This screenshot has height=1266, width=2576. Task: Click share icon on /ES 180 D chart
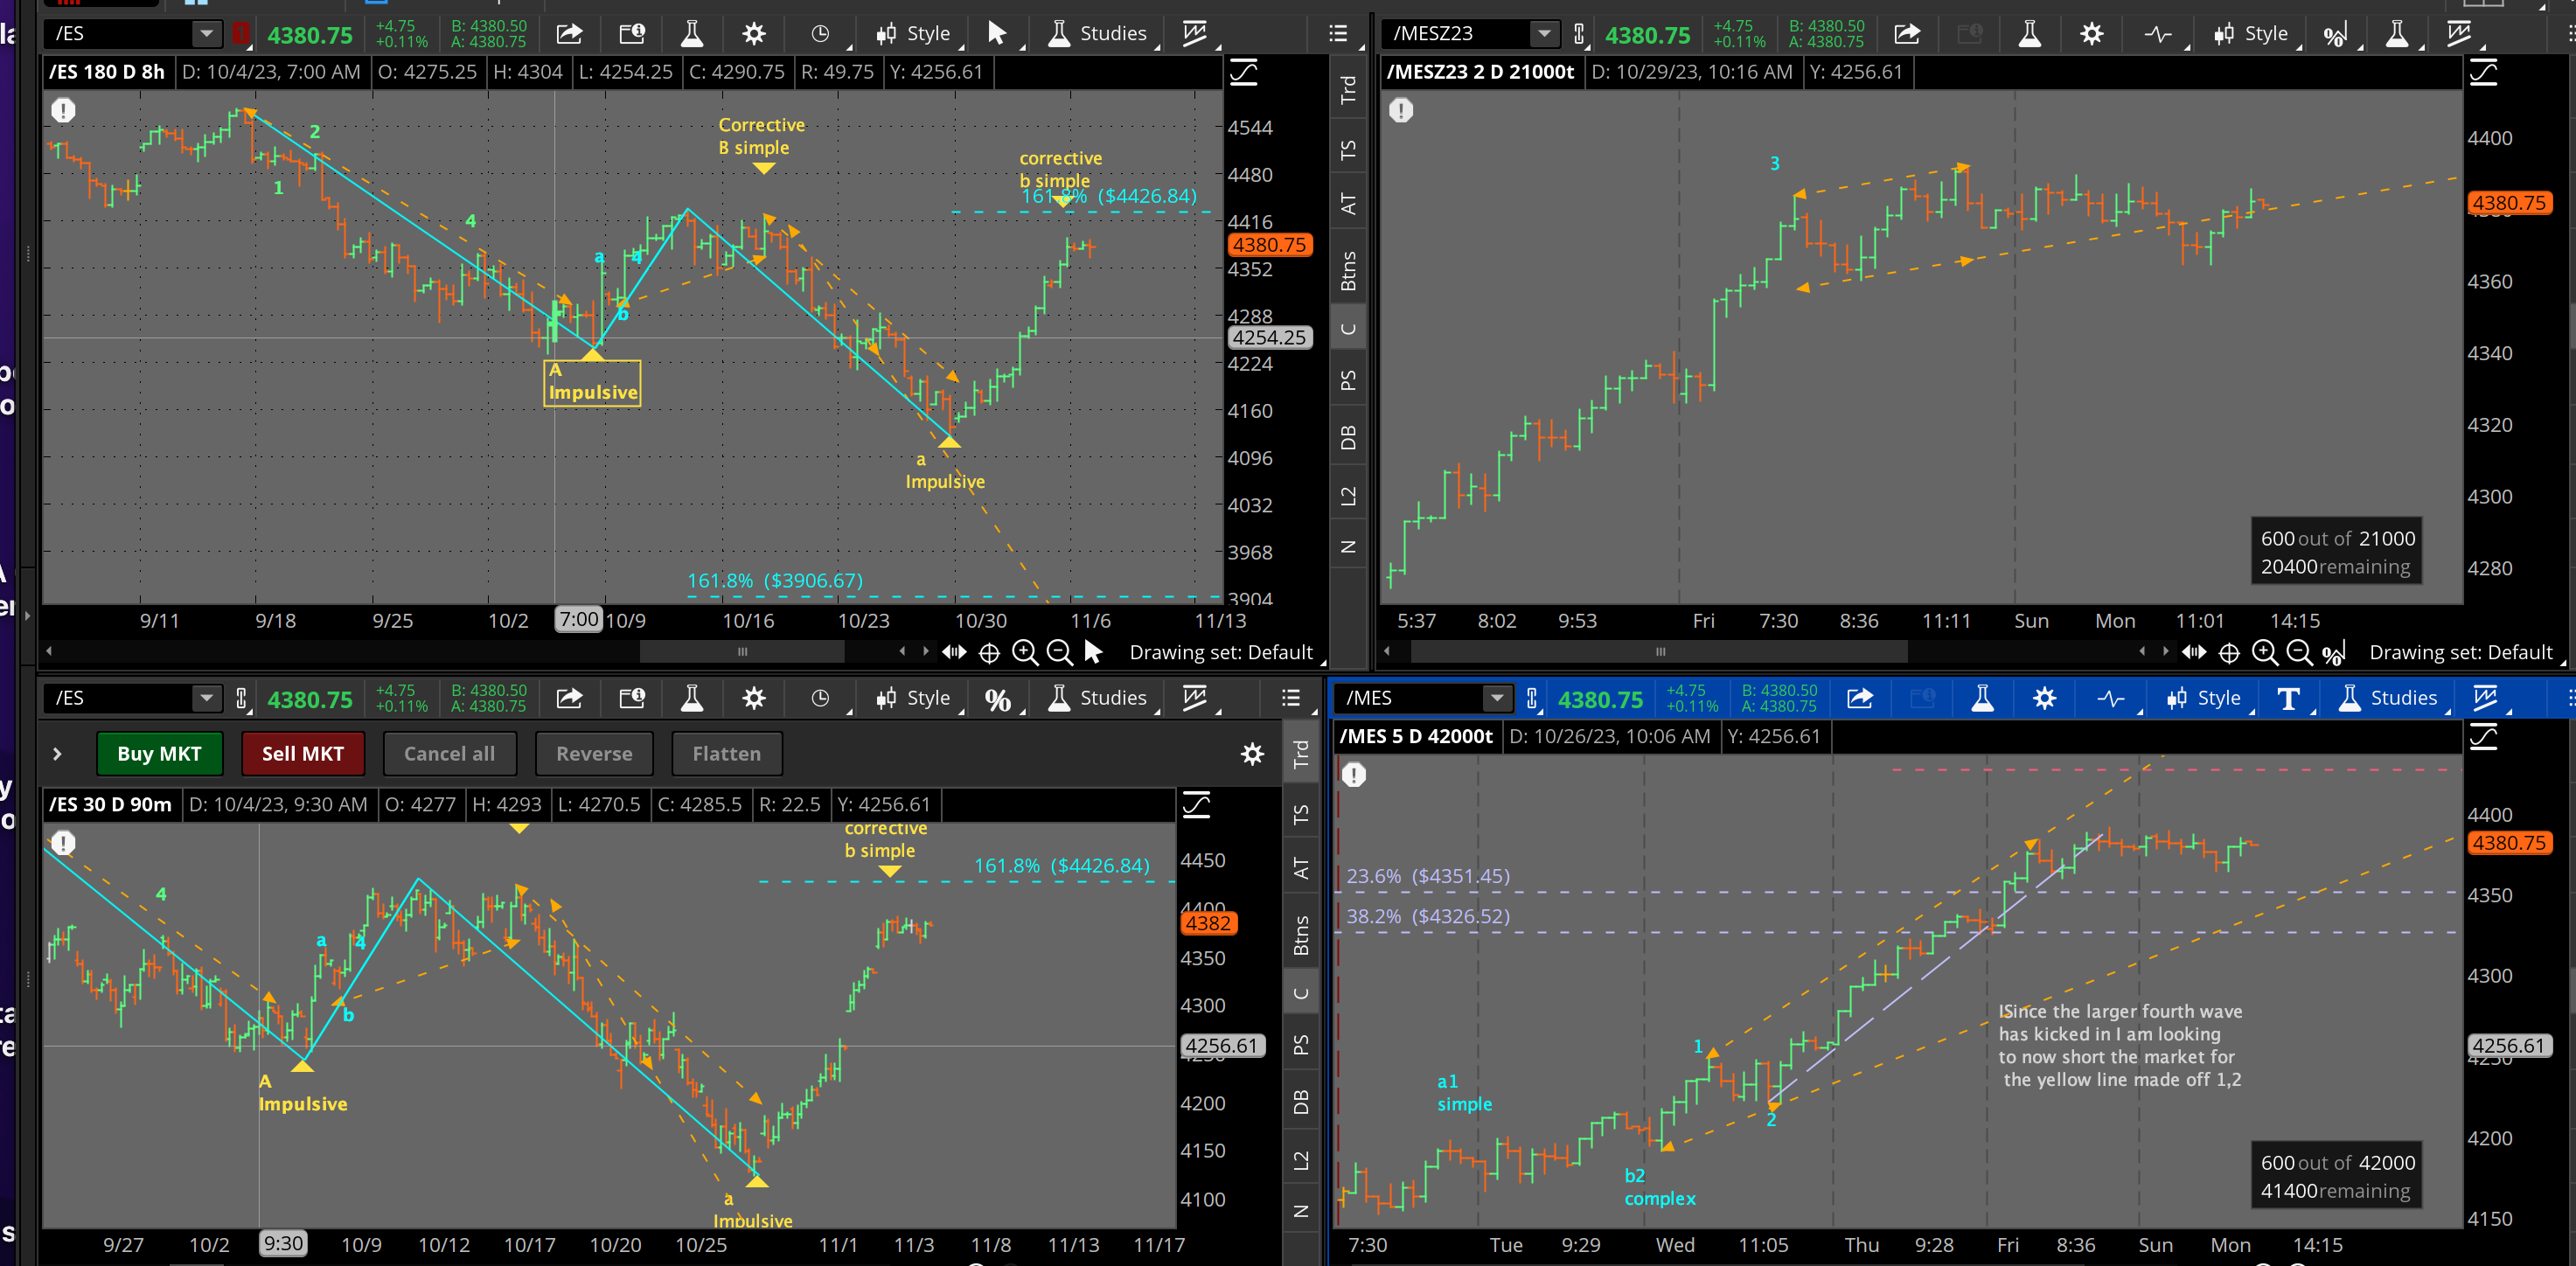(569, 34)
